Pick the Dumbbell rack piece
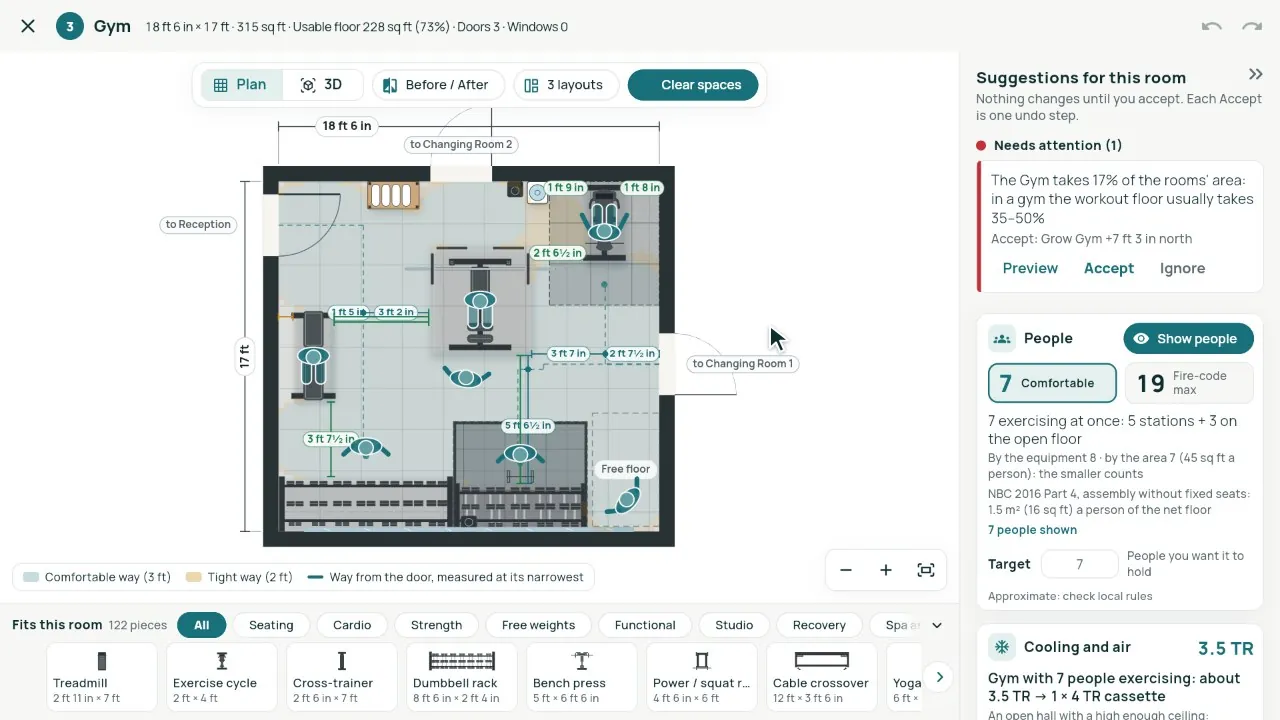The height and width of the screenshot is (720, 1280). (462, 677)
